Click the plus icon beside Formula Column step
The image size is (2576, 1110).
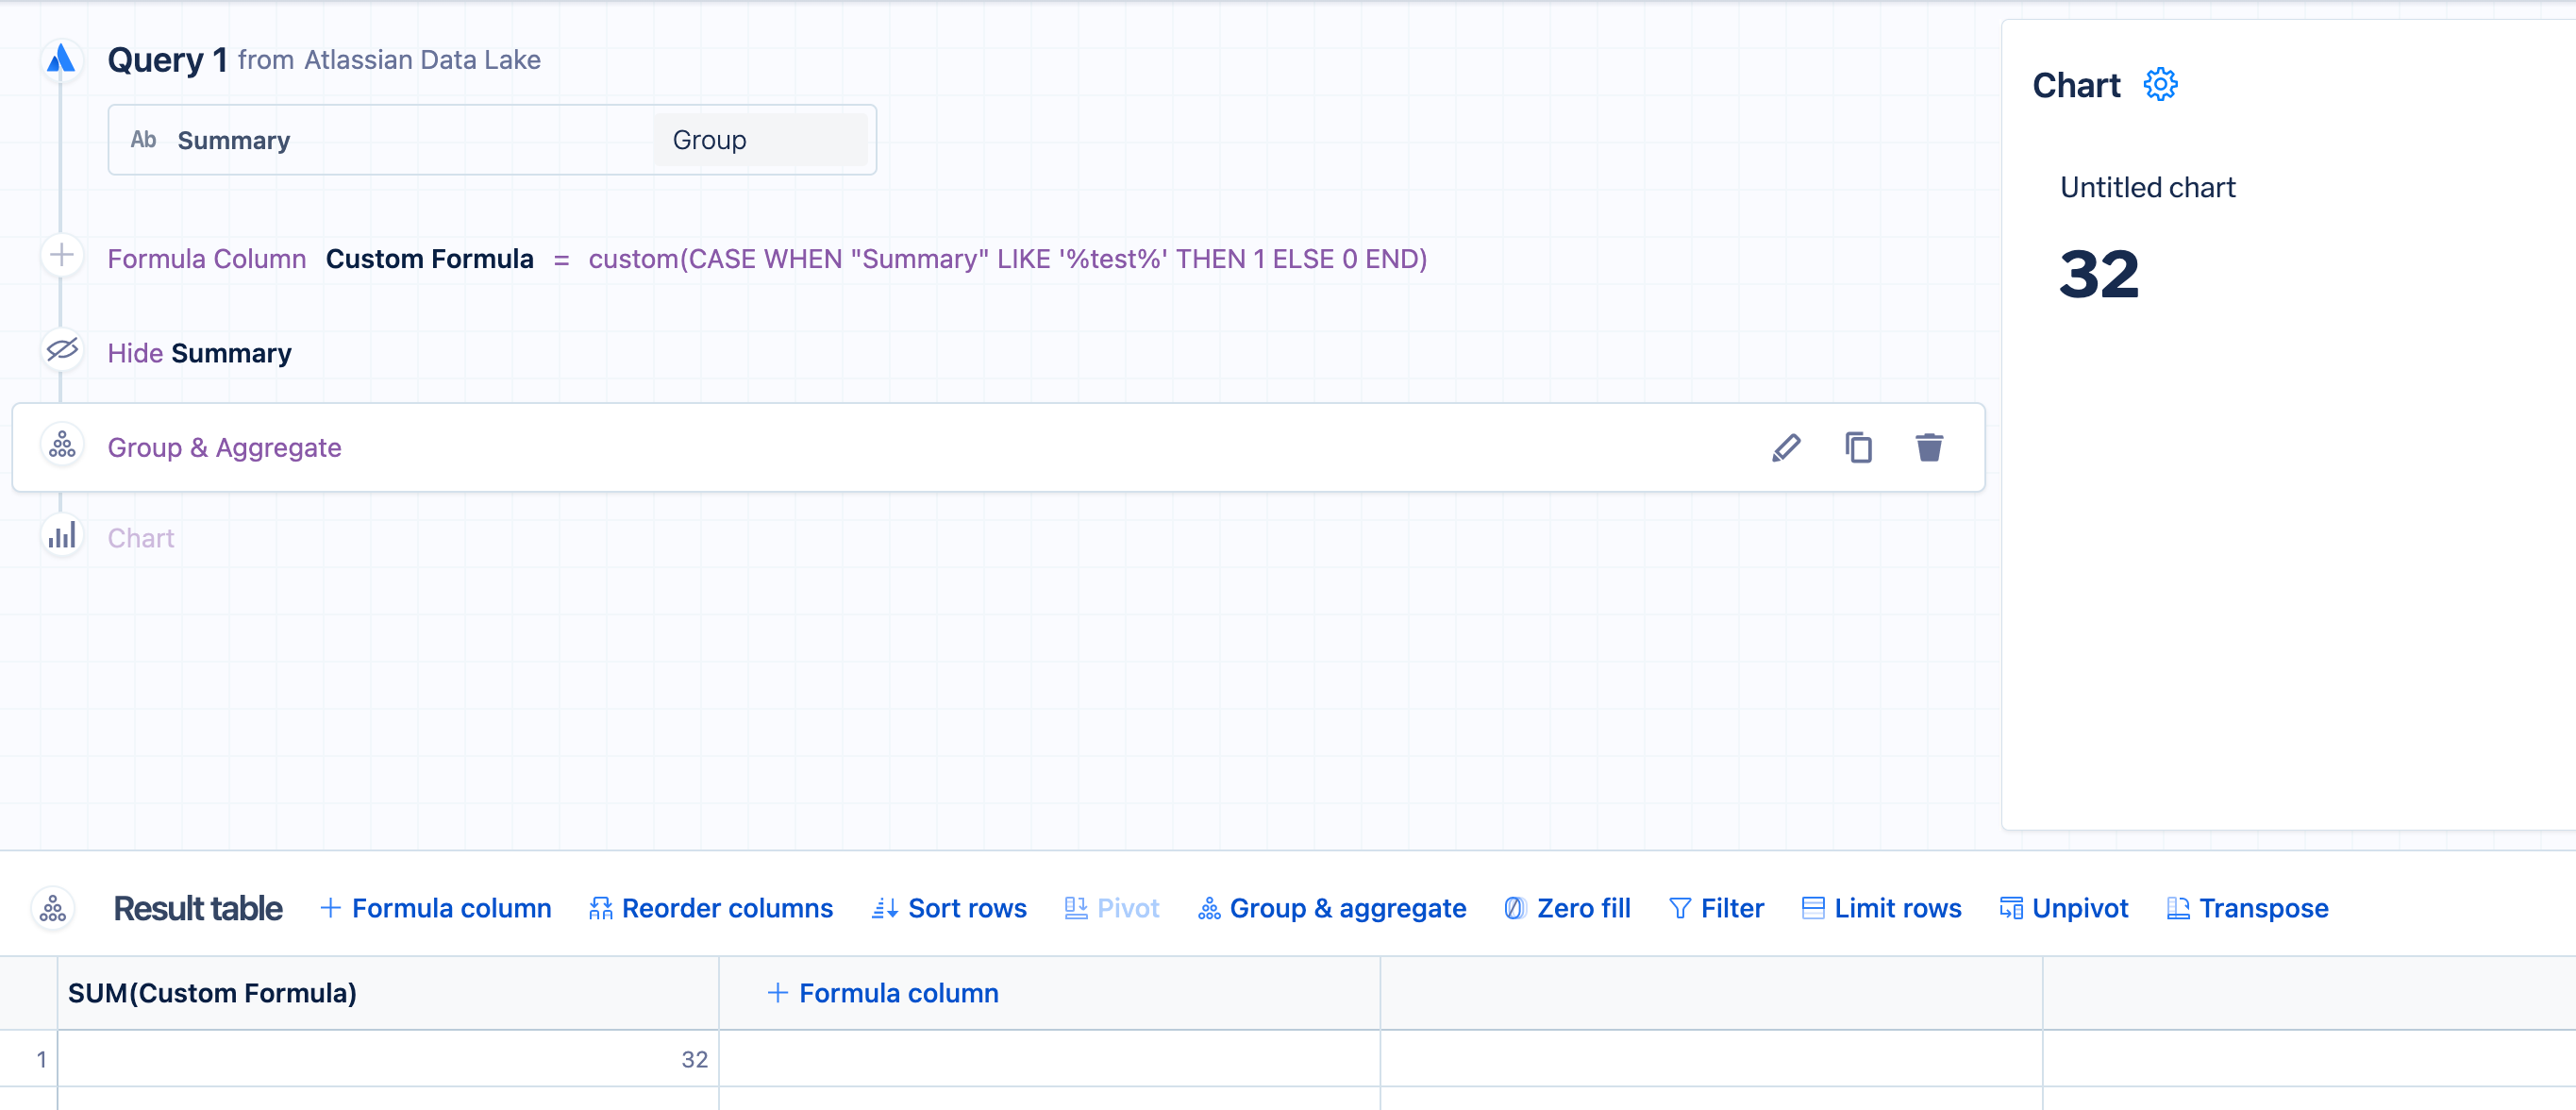click(62, 256)
